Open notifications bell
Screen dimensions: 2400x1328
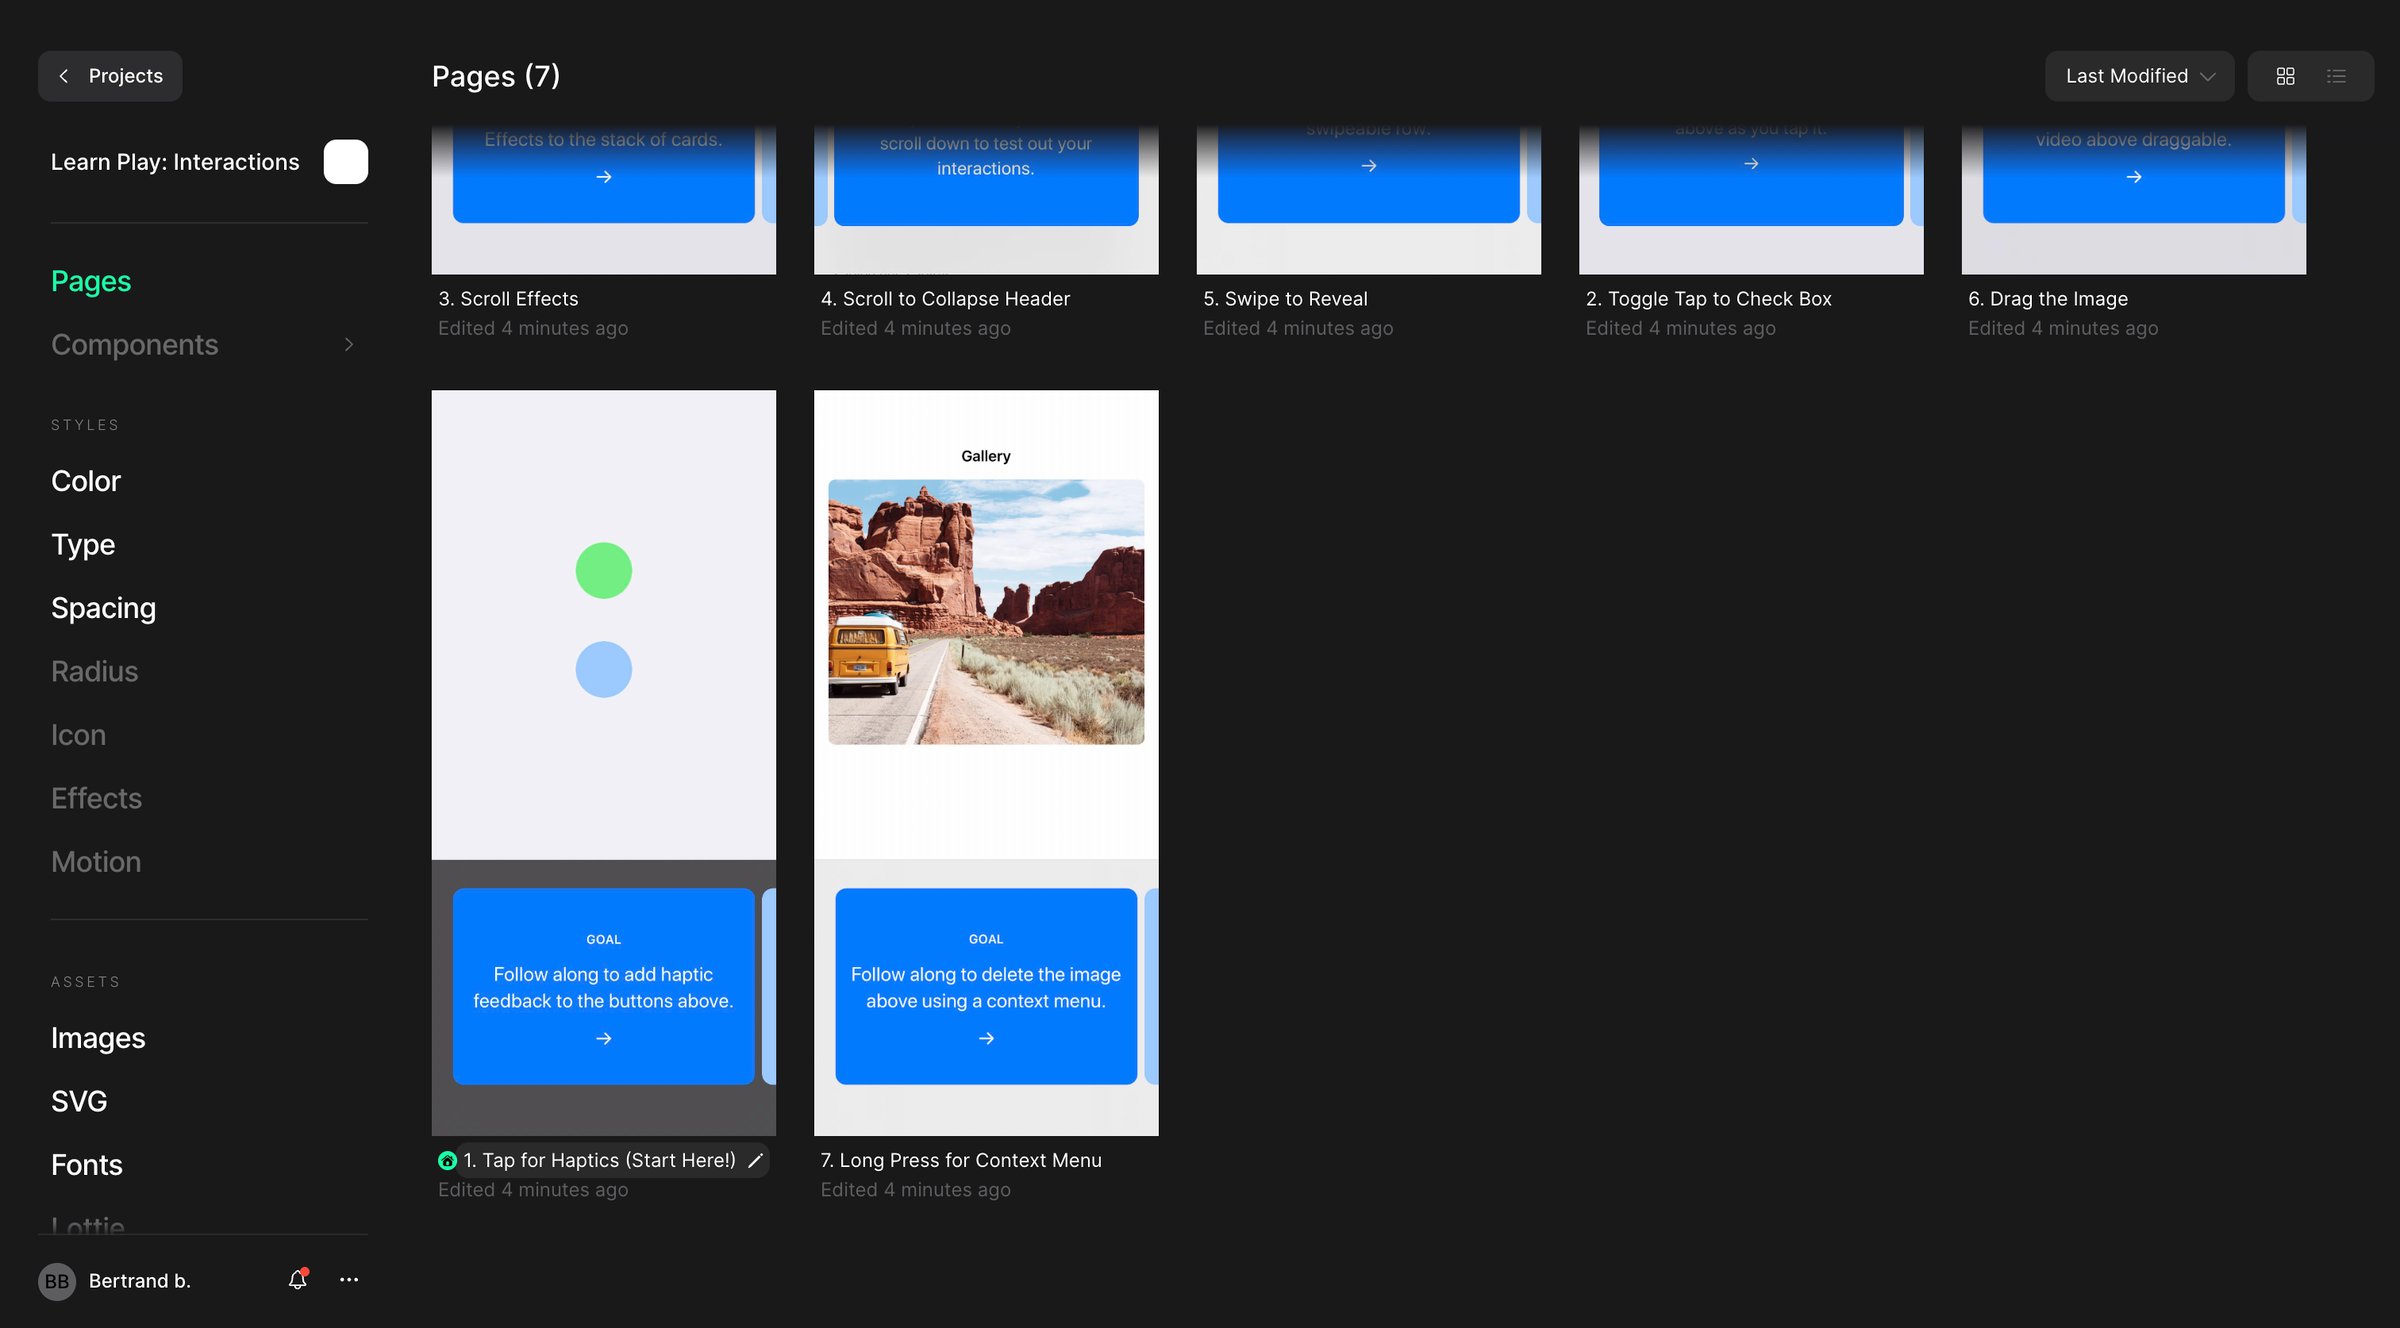point(298,1279)
